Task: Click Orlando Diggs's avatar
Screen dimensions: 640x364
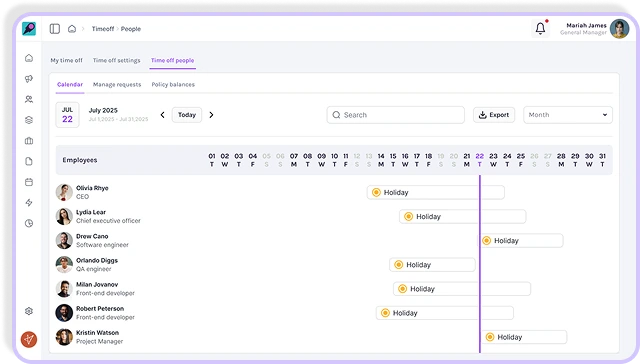Action: click(64, 264)
